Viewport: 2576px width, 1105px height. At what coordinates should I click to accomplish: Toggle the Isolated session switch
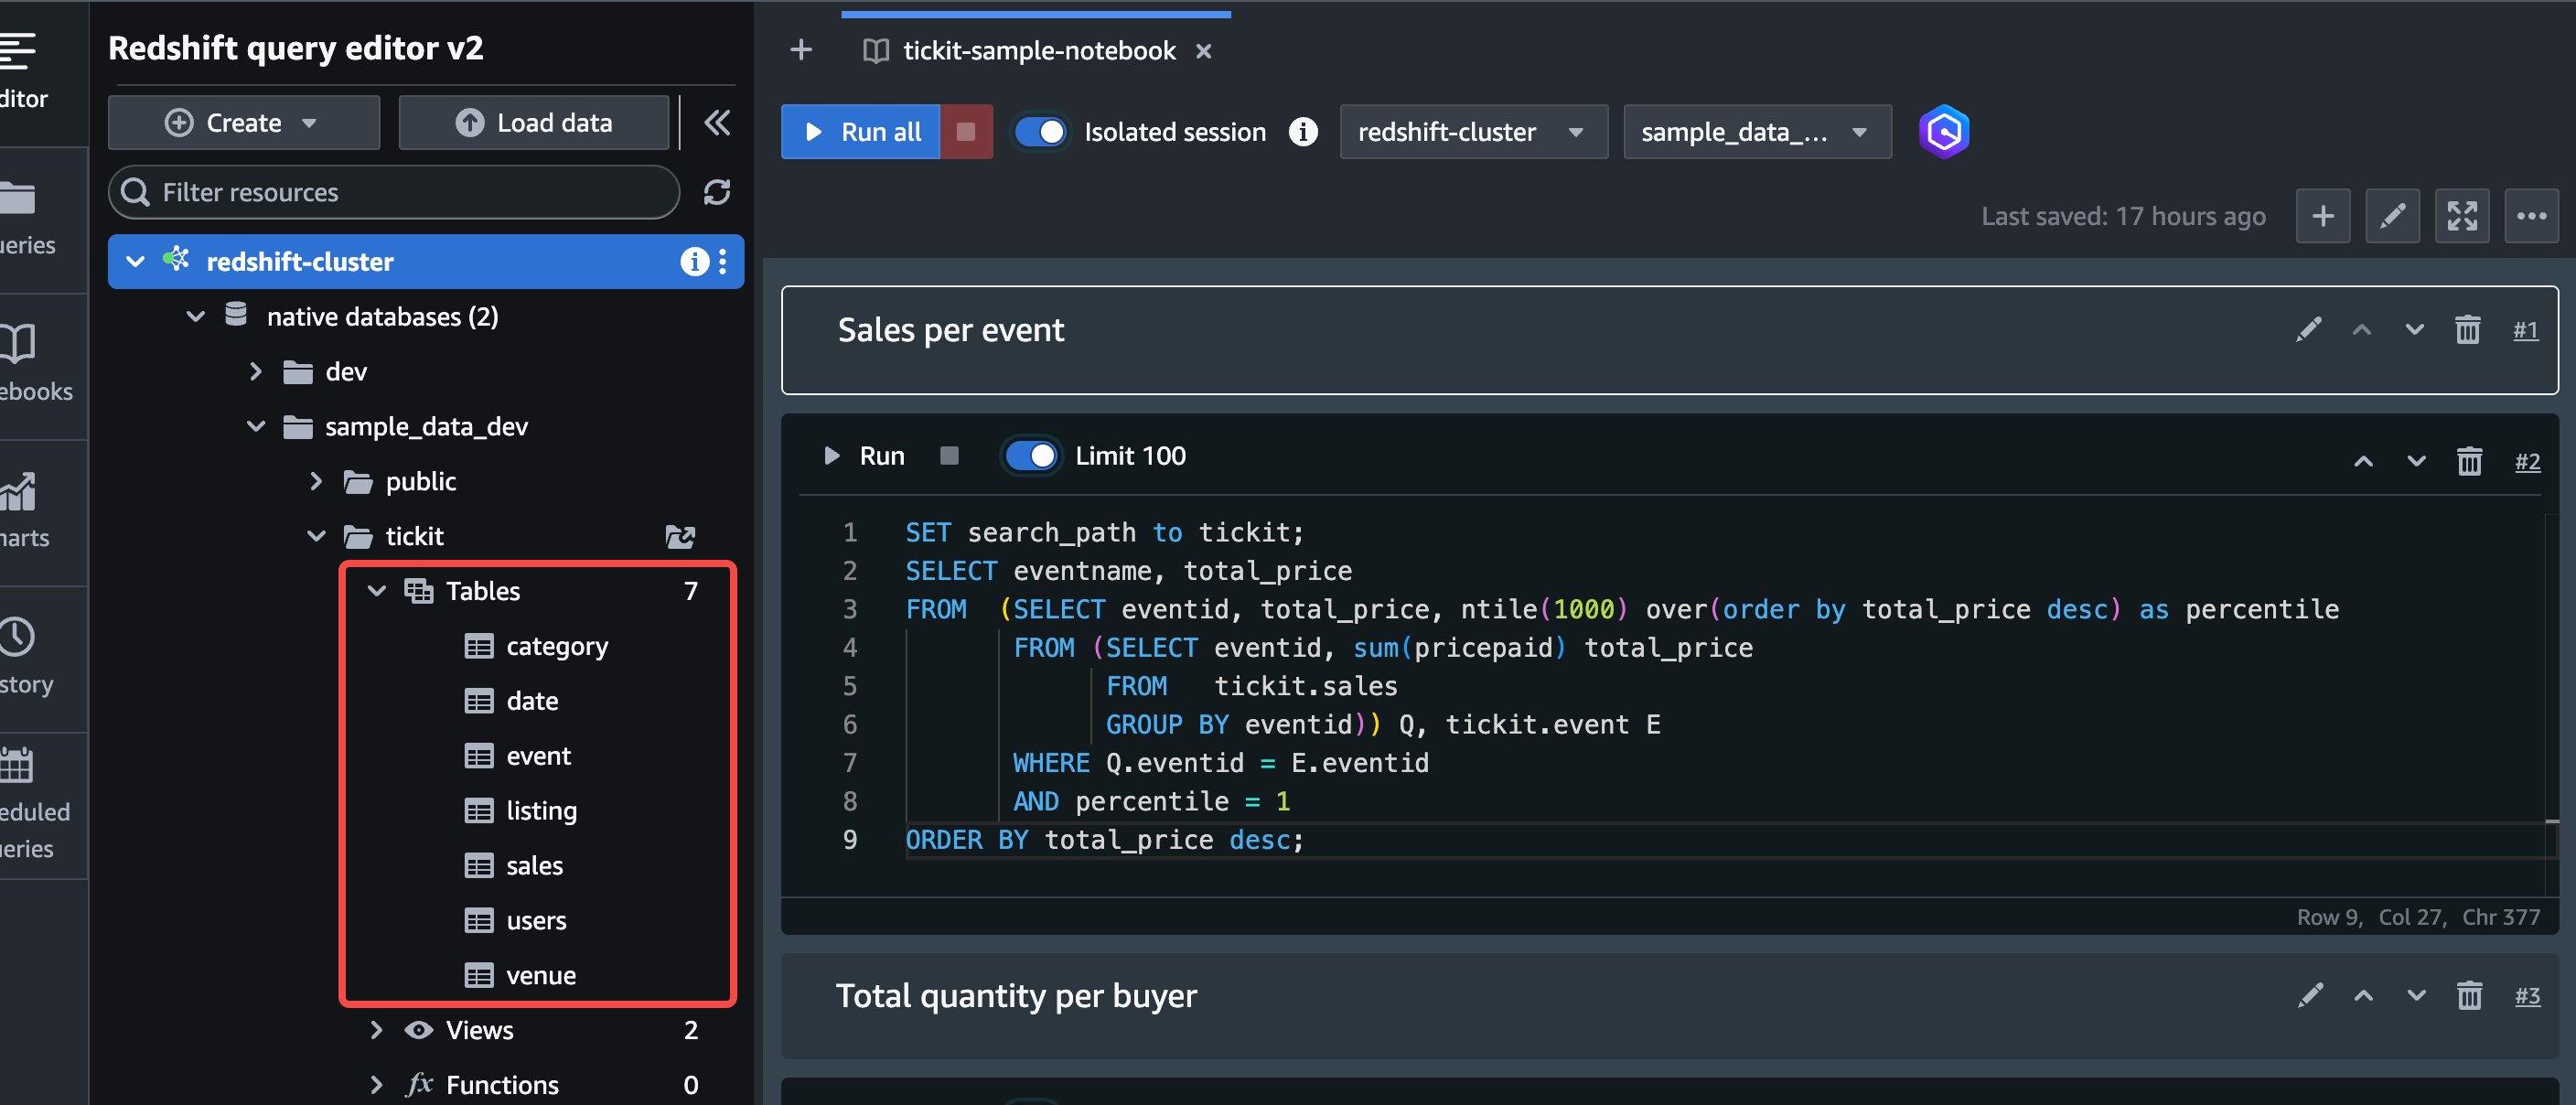coord(1041,132)
